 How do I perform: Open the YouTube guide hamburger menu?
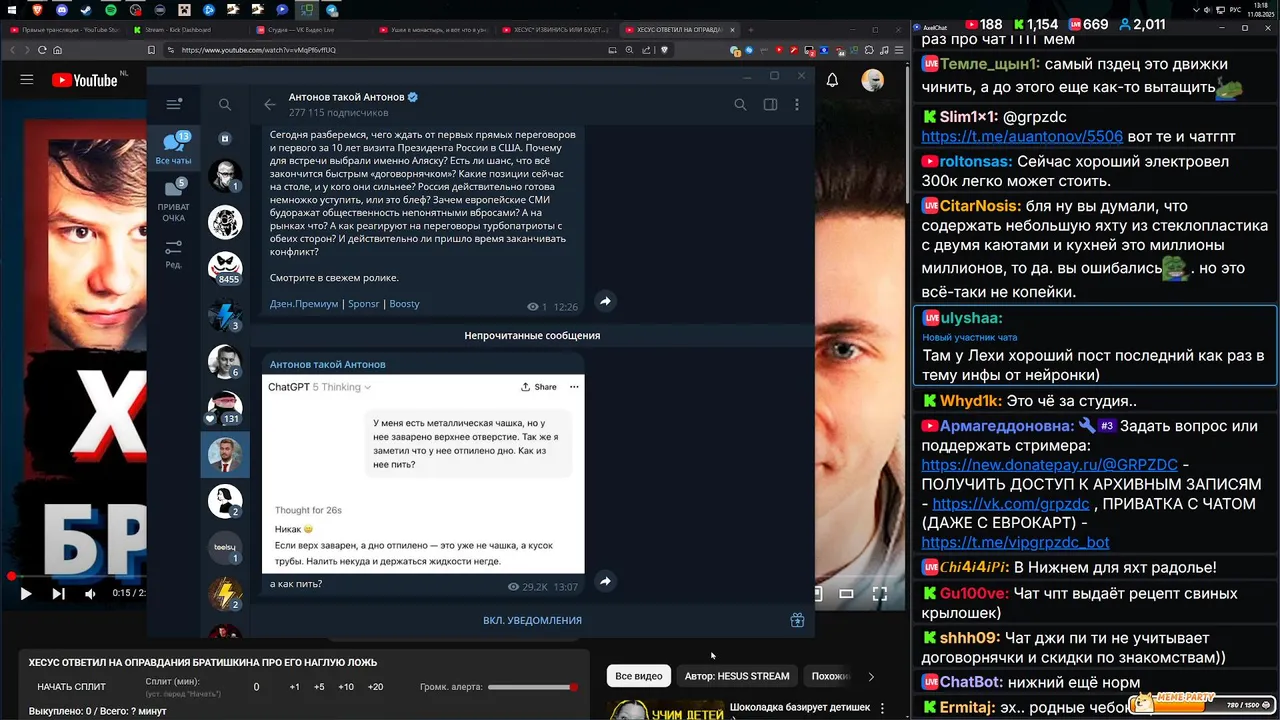coord(27,80)
